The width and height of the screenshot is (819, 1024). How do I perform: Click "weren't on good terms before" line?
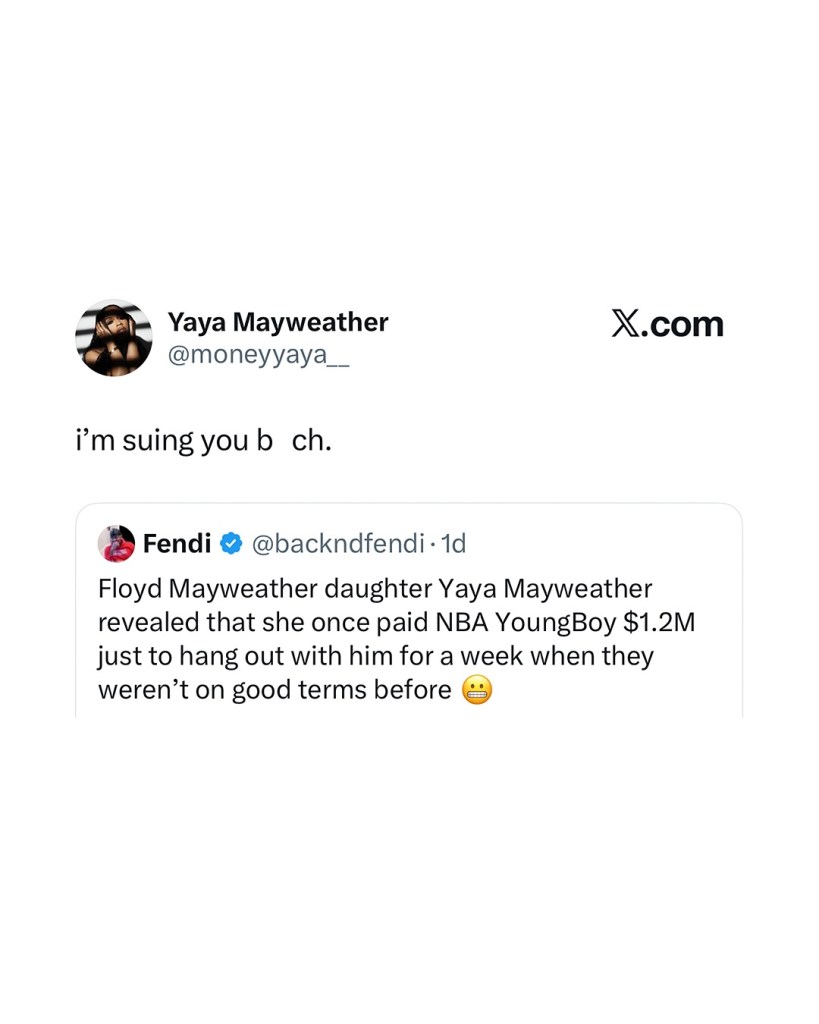pyautogui.click(x=275, y=690)
